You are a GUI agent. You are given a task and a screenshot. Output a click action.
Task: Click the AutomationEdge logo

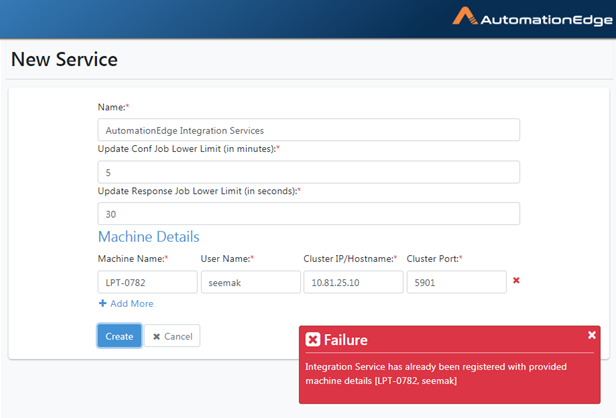pos(532,16)
